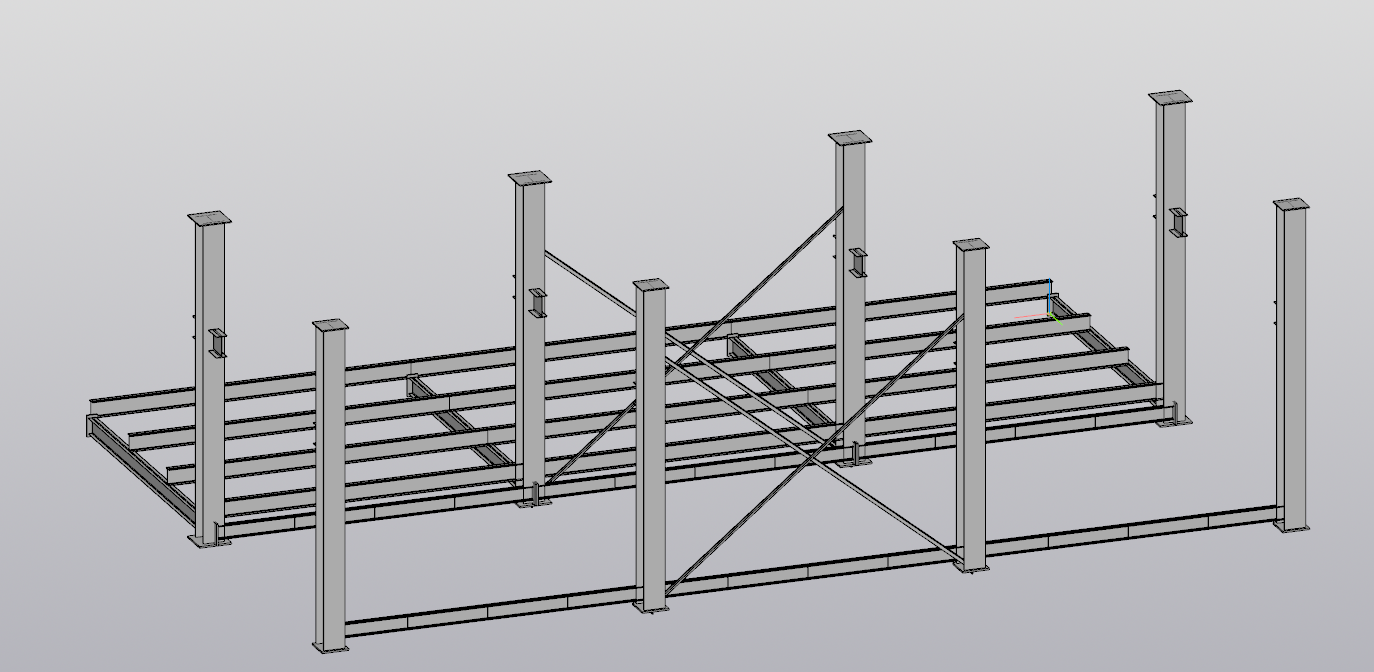
Task: Select top plate of third front column
Action: 970,244
